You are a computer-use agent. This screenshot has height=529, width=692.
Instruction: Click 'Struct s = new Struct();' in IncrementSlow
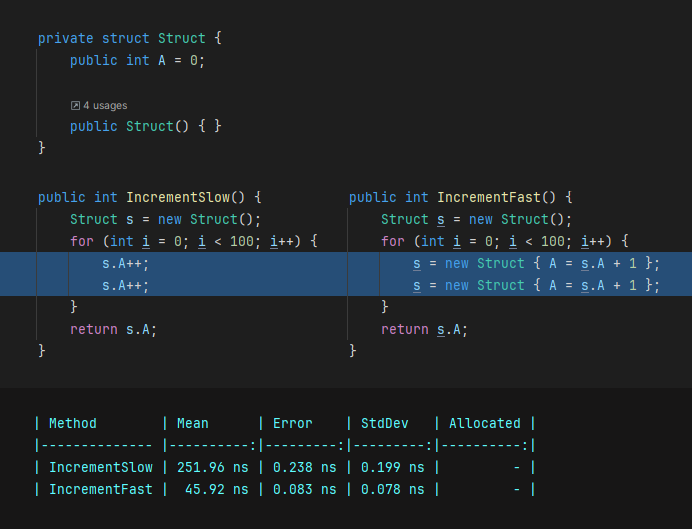coord(165,219)
